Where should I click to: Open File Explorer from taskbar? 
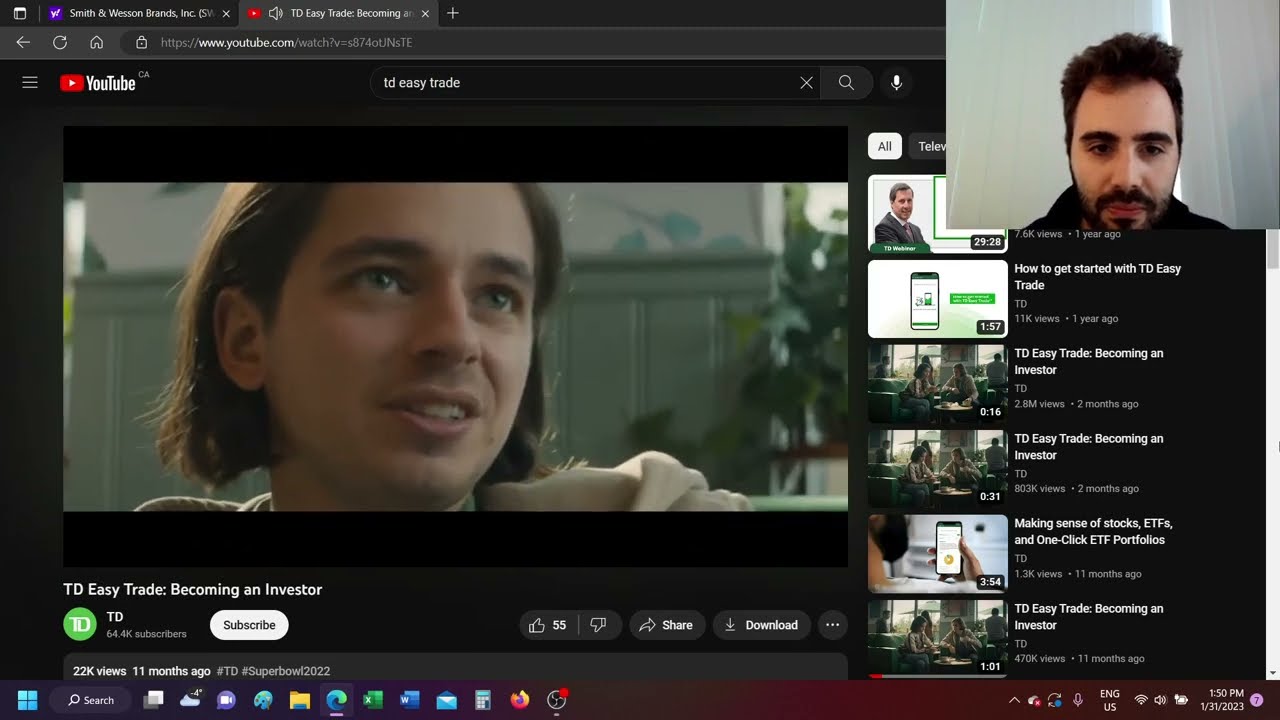[300, 700]
